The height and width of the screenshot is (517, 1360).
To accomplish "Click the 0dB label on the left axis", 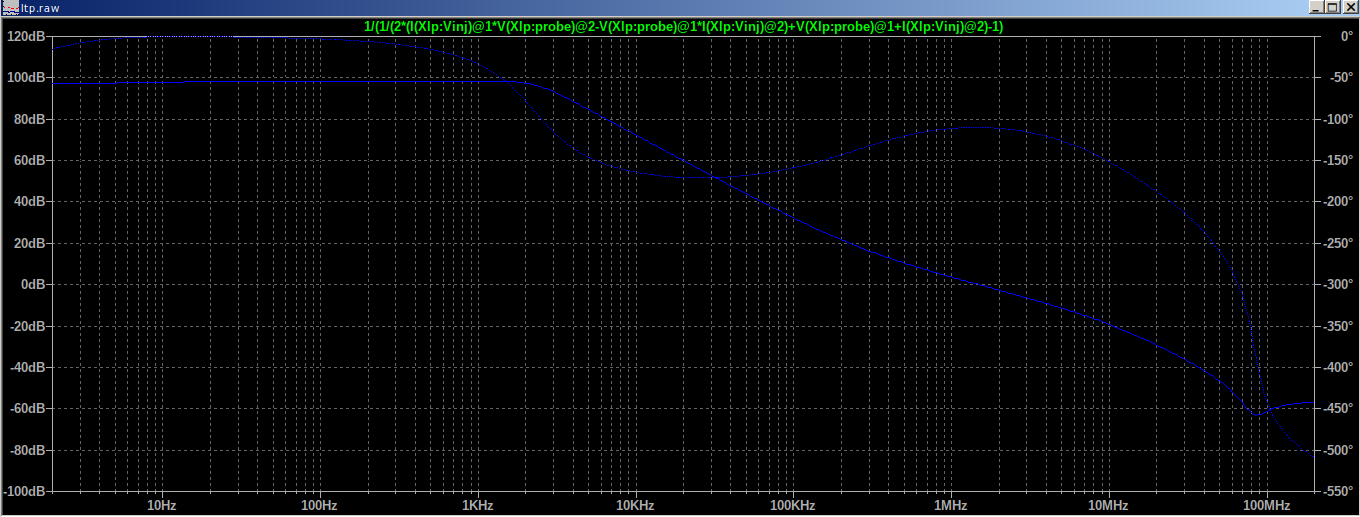I will tap(33, 285).
